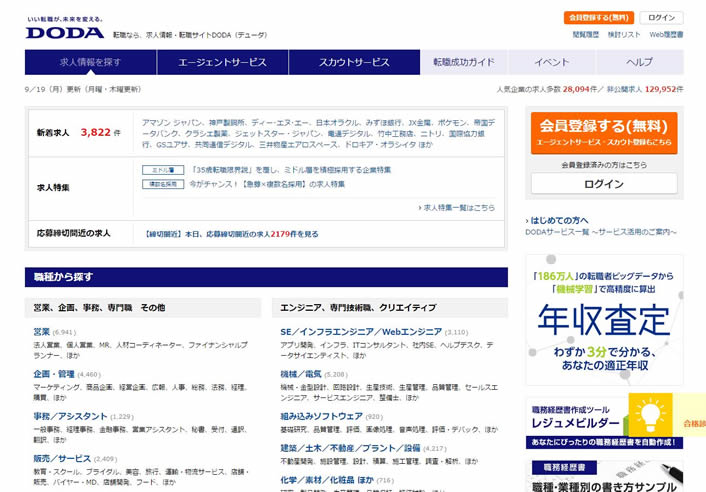Open 化学/素材/化粧品 ほか category
The height and width of the screenshot is (492, 706).
point(327,480)
